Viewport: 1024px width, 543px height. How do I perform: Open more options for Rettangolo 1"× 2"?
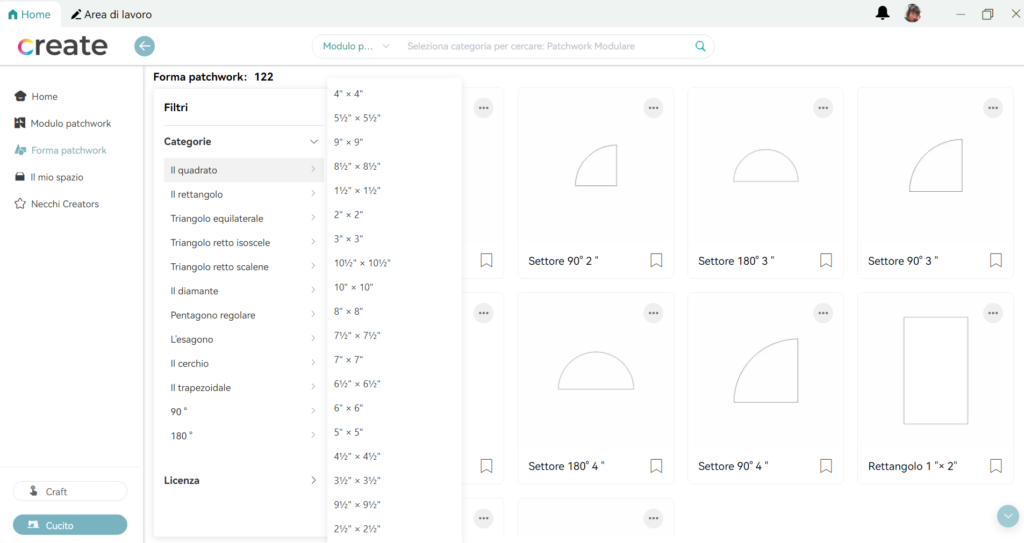tap(993, 313)
